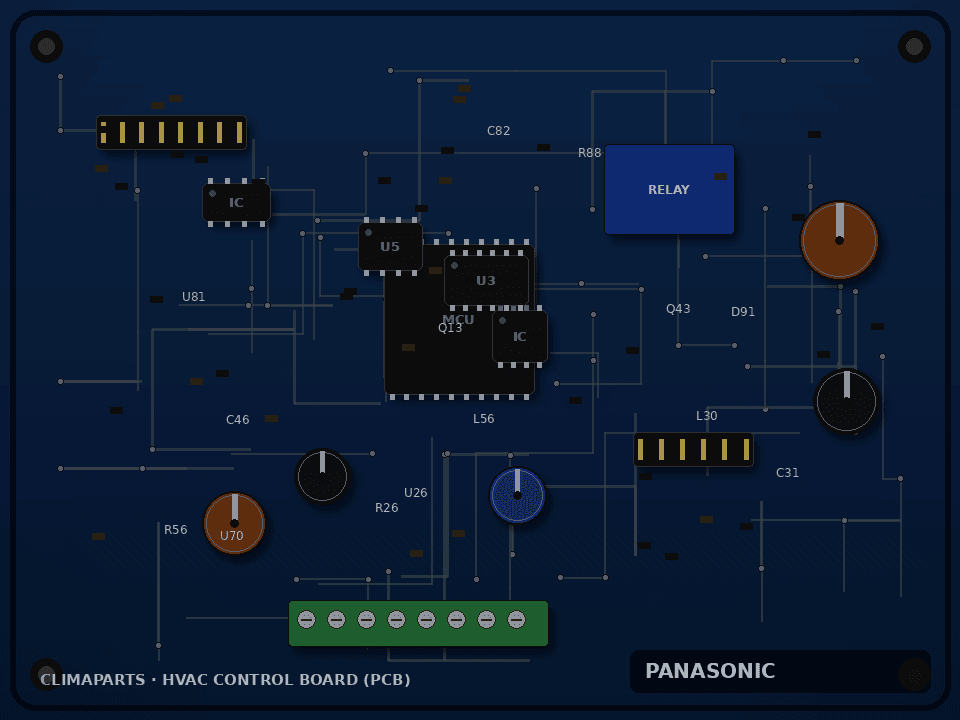960x720 pixels.
Task: Select the brown U70 potentiometer
Action: [234, 523]
